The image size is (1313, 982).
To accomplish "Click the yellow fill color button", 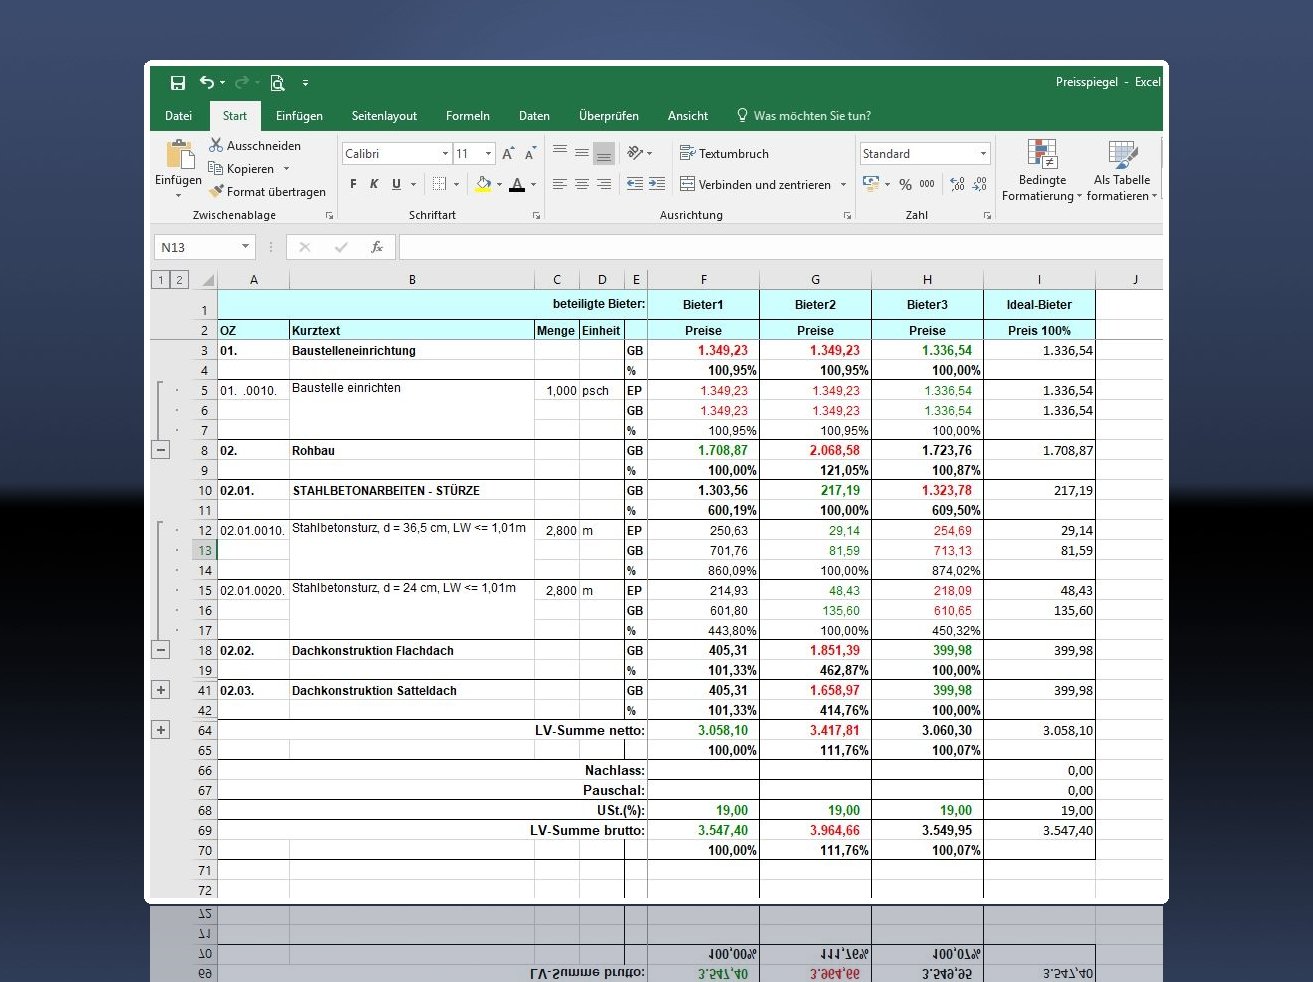I will pyautogui.click(x=483, y=184).
